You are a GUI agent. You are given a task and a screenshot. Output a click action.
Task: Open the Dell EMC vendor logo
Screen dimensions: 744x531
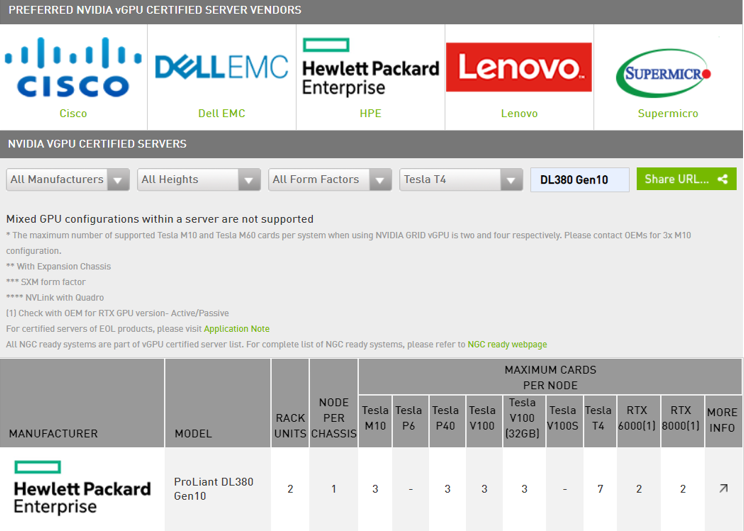click(222, 67)
